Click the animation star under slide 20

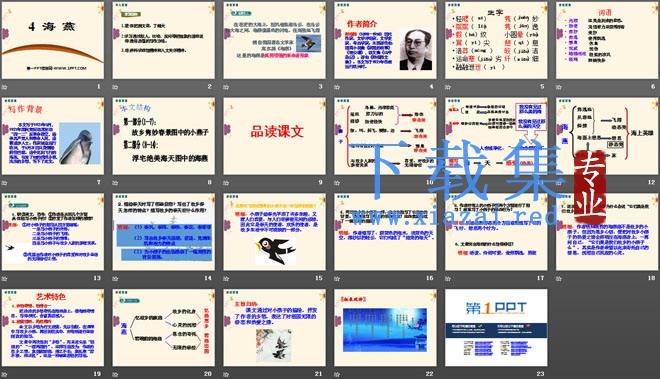pyautogui.click(x=116, y=374)
